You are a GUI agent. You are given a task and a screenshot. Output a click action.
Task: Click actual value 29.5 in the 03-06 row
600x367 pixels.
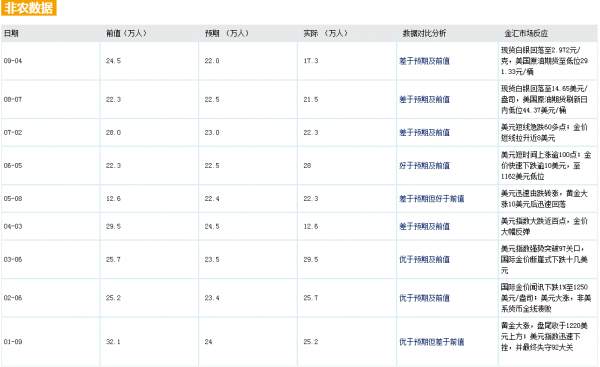point(311,259)
